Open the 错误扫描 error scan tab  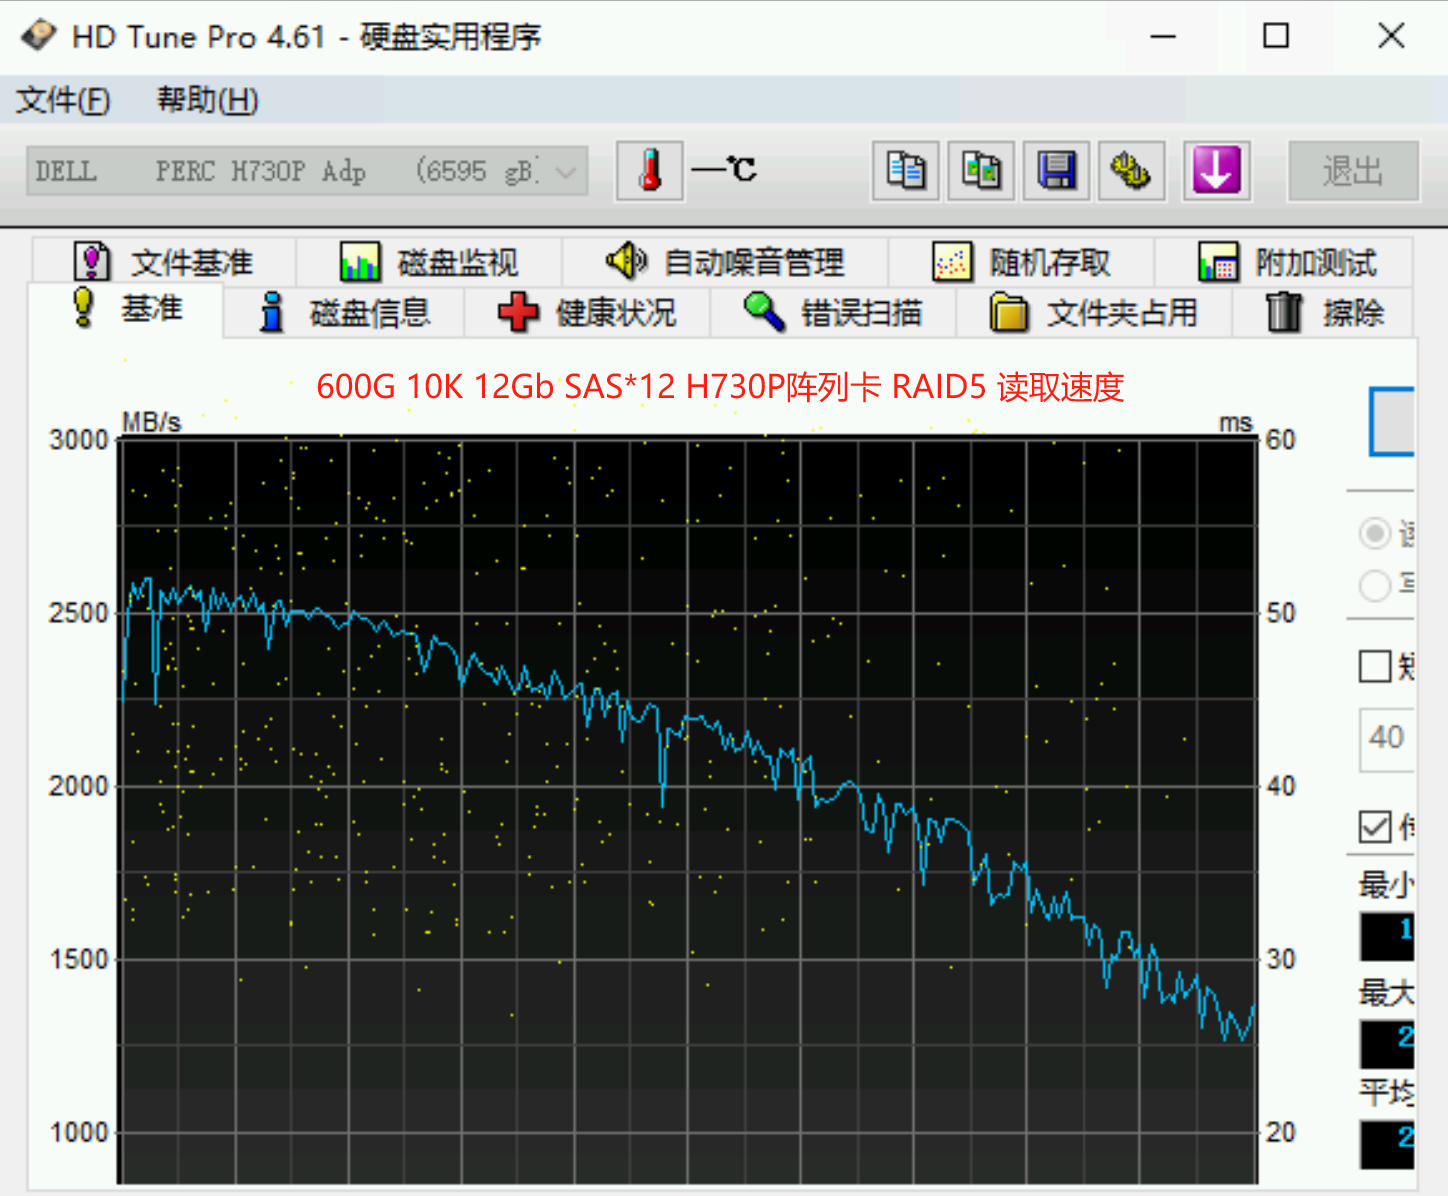pyautogui.click(x=833, y=313)
